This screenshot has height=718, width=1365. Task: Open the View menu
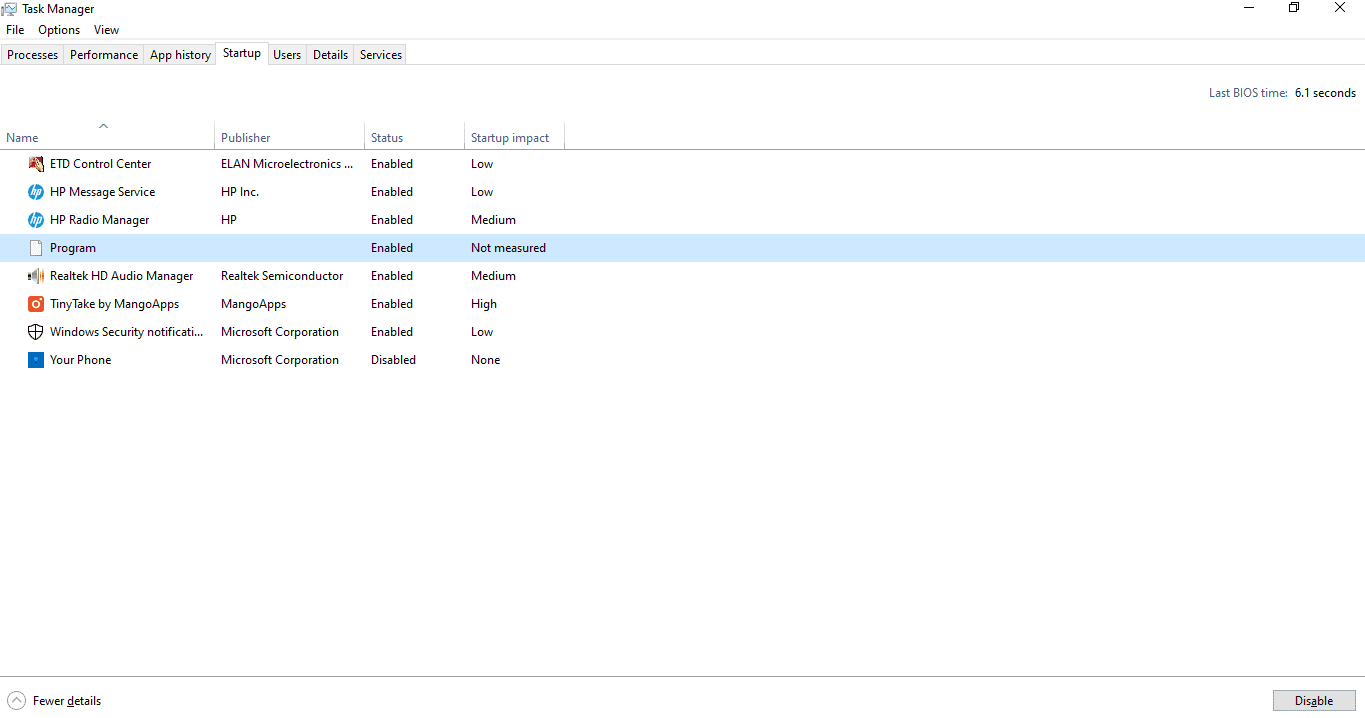[x=105, y=29]
